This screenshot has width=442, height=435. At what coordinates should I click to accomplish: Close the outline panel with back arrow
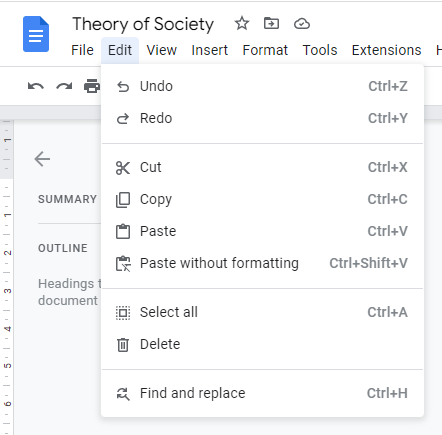click(42, 159)
